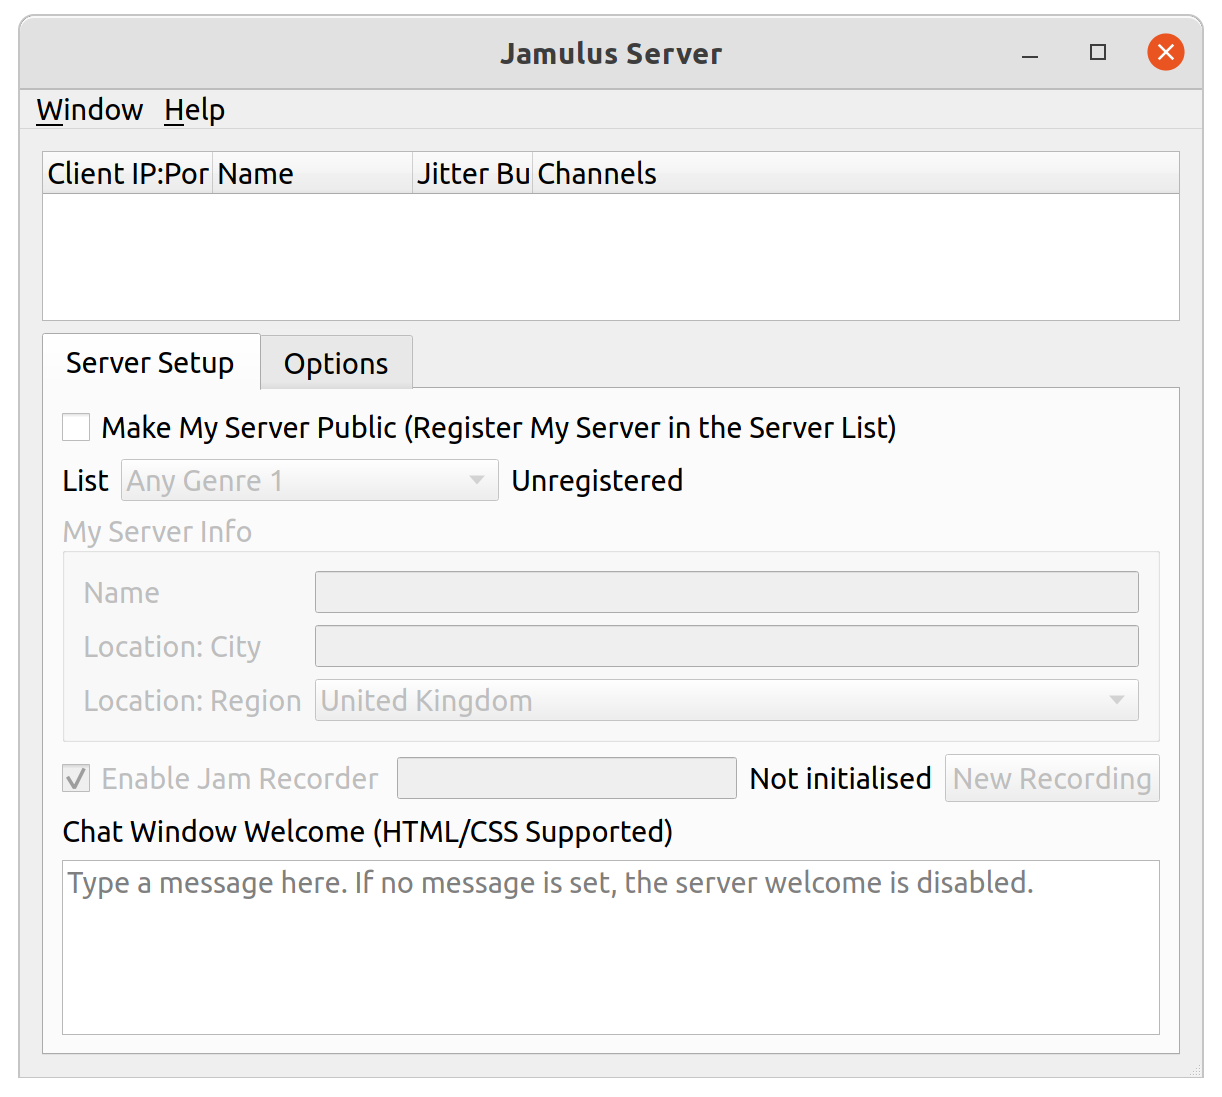
Task: Open the Help menu
Action: [x=195, y=110]
